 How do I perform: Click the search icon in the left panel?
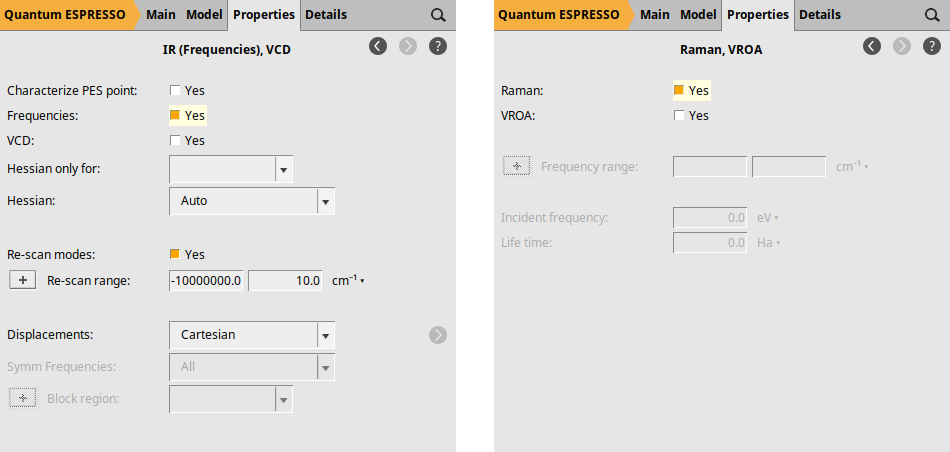click(438, 15)
